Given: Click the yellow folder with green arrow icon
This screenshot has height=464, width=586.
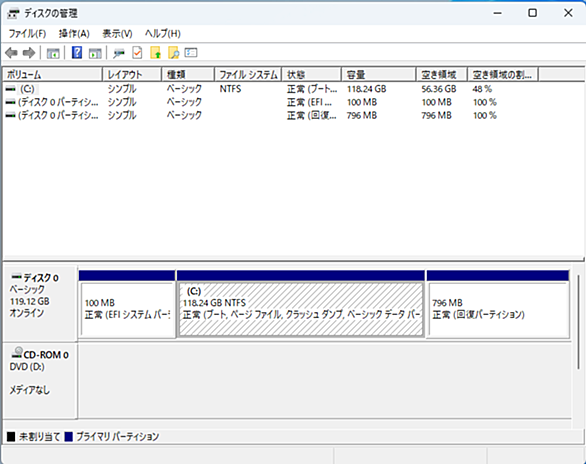Looking at the screenshot, I should click(x=155, y=53).
